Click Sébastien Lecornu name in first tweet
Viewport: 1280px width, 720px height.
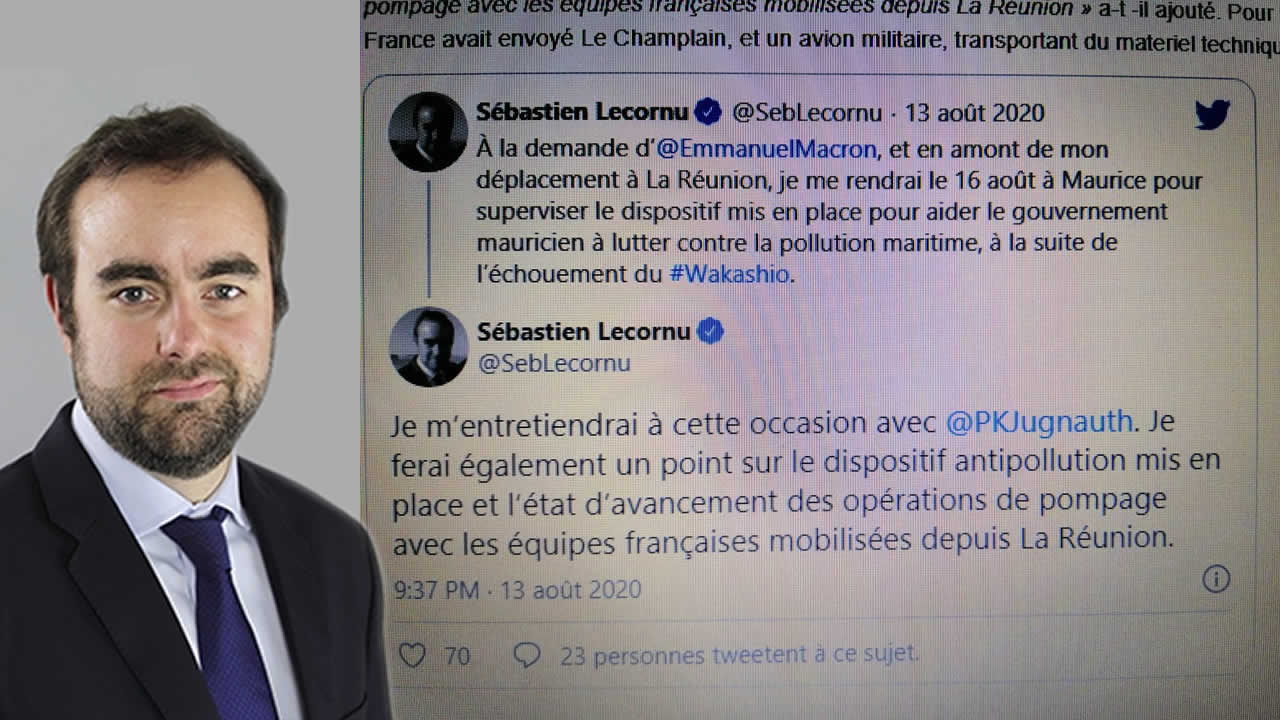583,112
